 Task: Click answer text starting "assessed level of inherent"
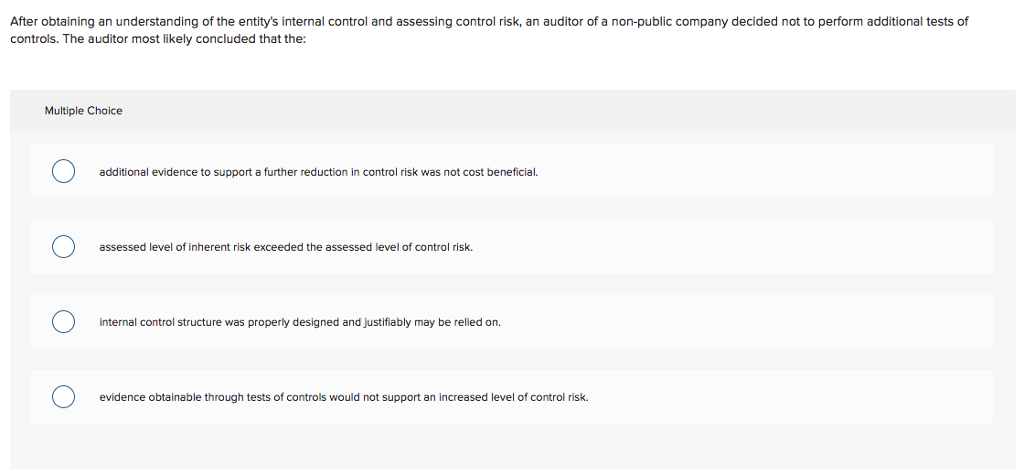click(285, 247)
